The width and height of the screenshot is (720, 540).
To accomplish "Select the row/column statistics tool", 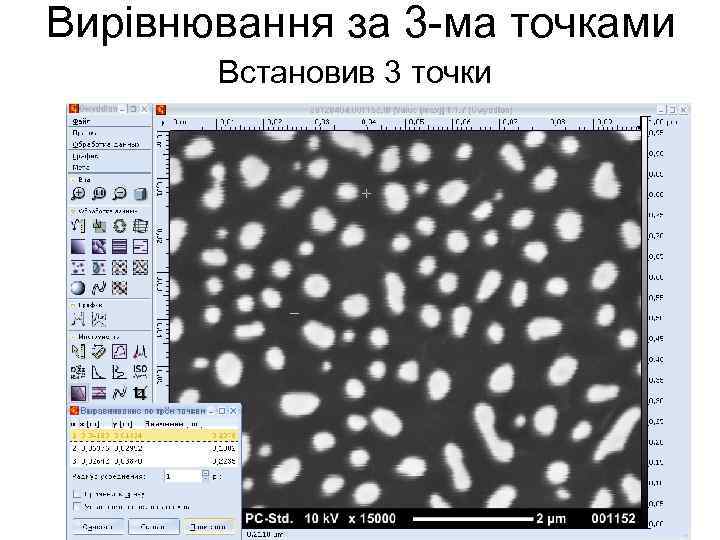I will pyautogui.click(x=120, y=372).
